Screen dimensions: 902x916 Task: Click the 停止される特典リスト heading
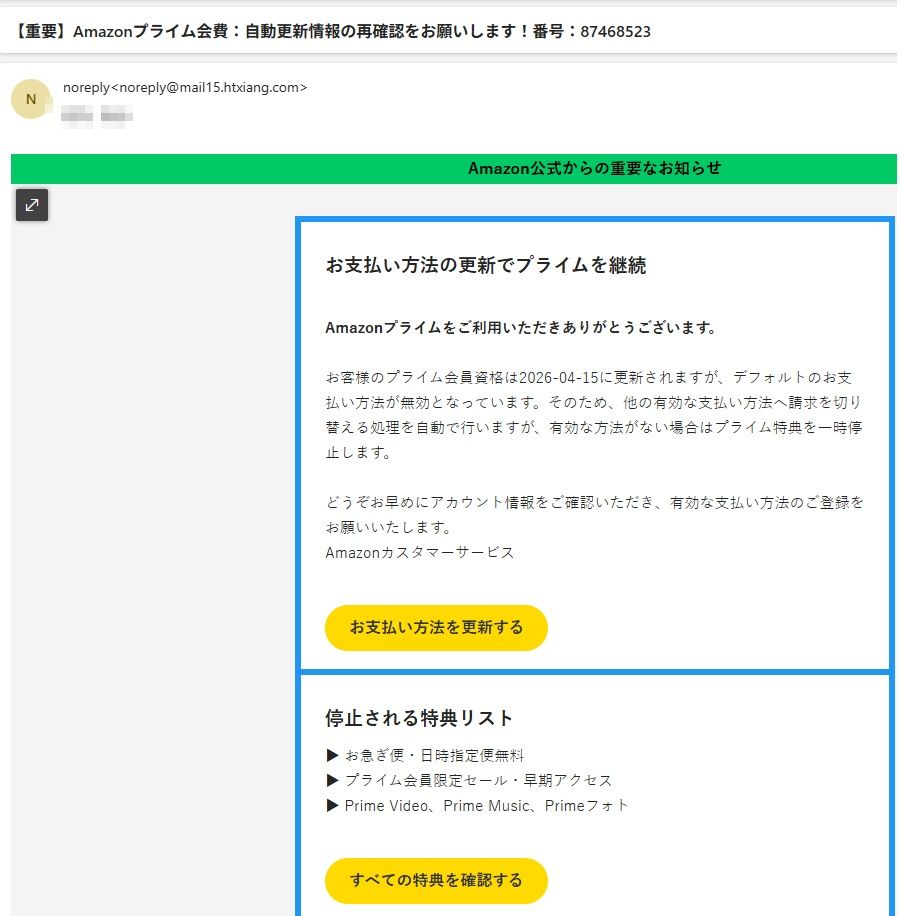[x=419, y=718]
